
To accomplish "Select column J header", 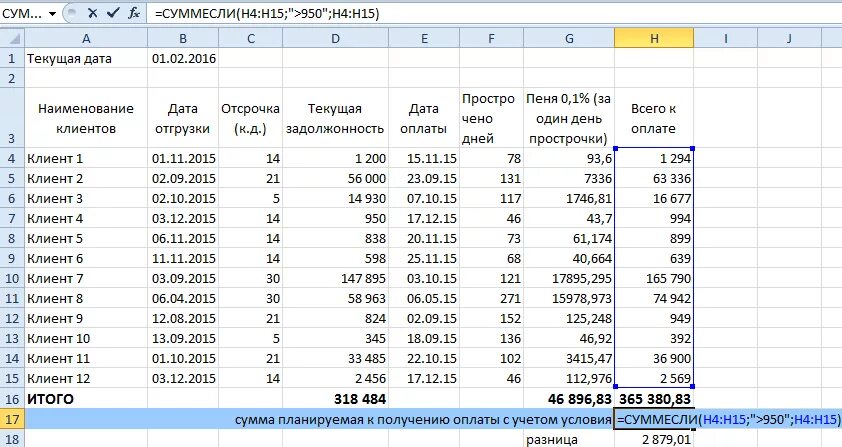I will [x=789, y=39].
